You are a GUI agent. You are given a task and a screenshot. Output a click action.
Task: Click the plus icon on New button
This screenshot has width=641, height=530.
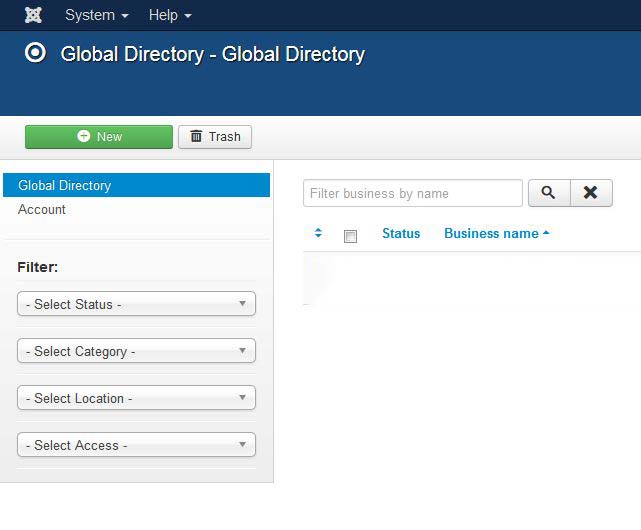tap(83, 136)
